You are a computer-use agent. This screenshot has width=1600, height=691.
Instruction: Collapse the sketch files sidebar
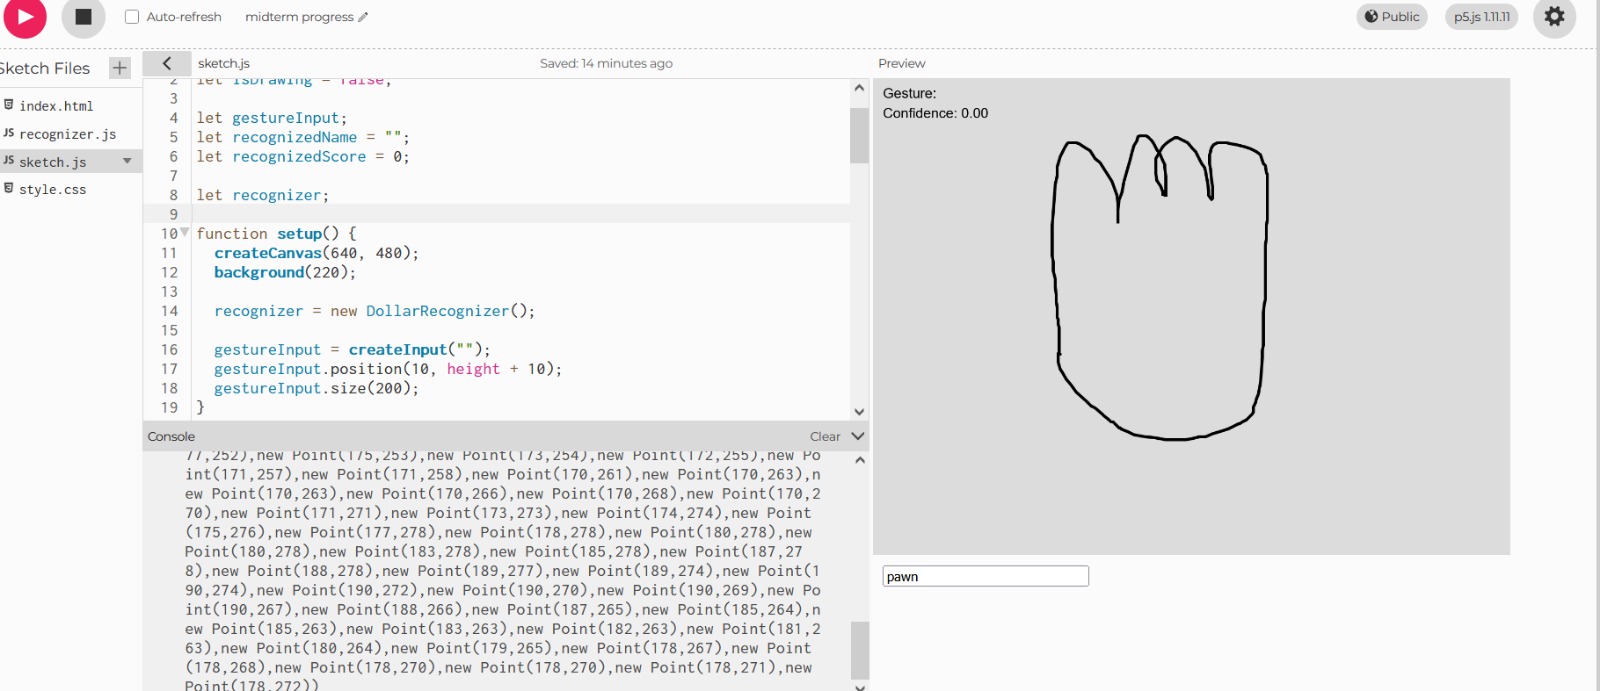click(167, 63)
